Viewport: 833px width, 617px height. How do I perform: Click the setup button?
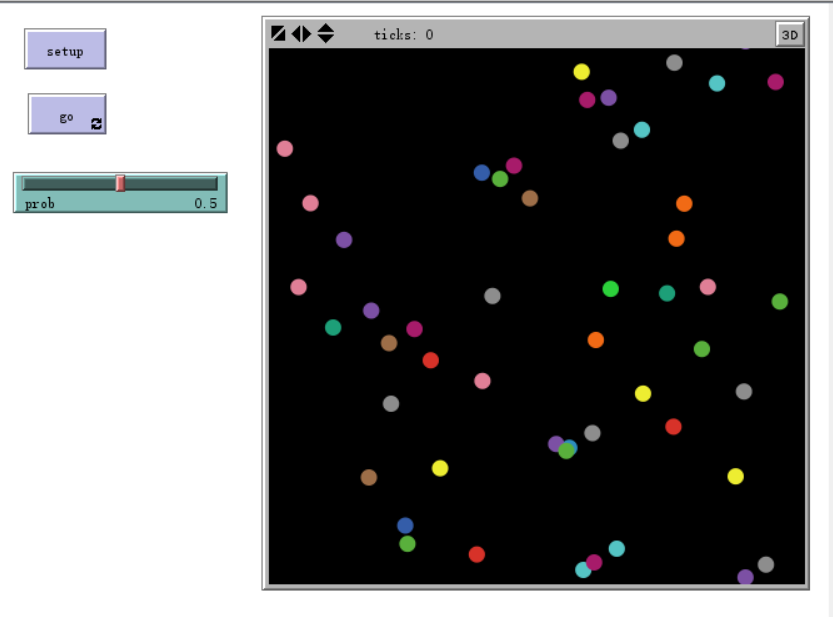pyautogui.click(x=65, y=49)
